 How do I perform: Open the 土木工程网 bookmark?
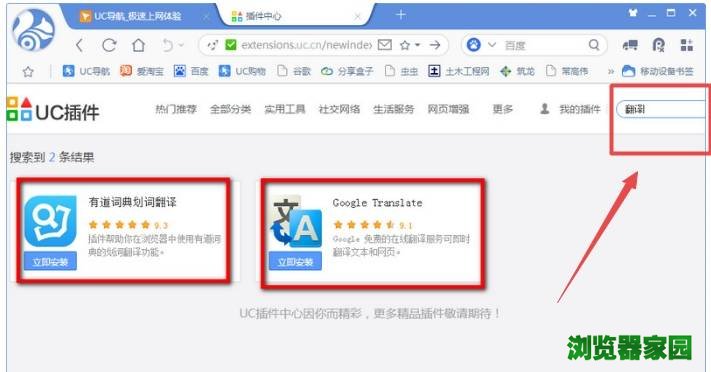(x=459, y=71)
